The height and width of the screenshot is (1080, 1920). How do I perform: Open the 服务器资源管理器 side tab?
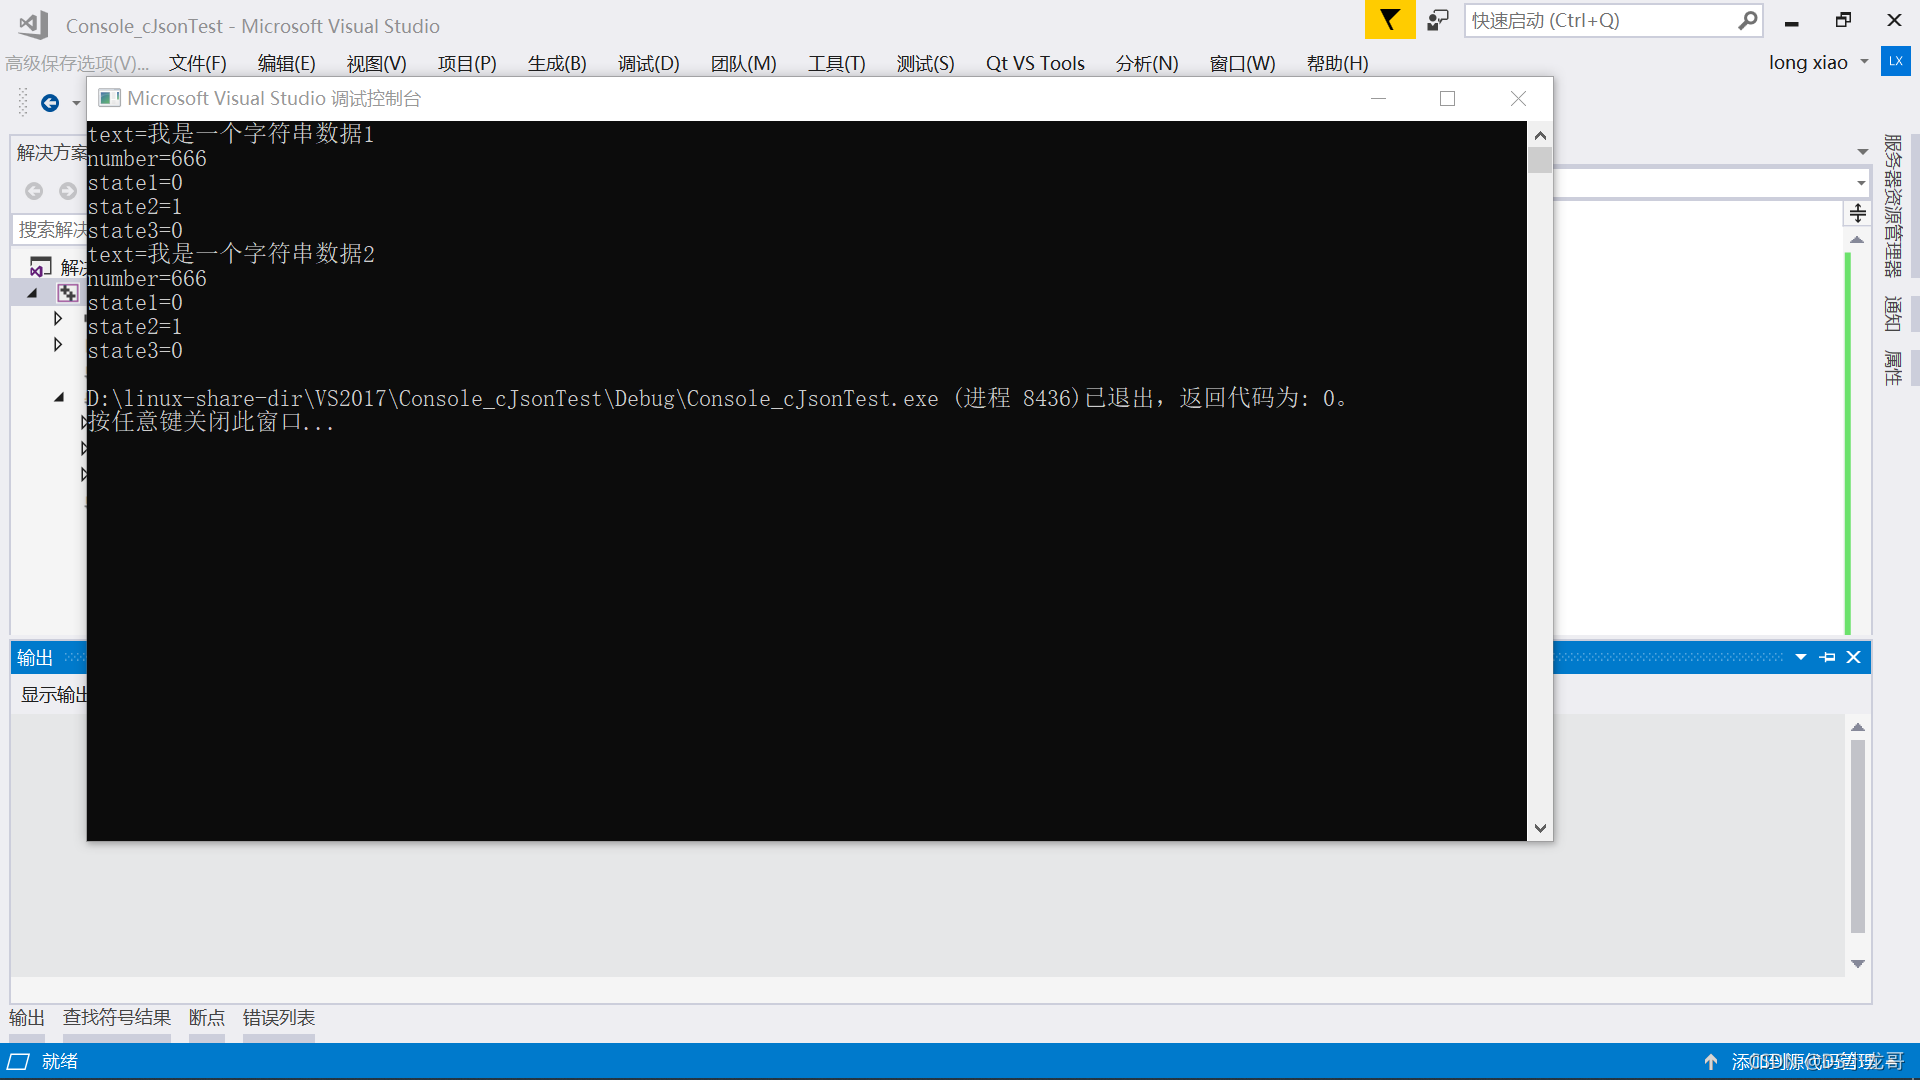click(1892, 205)
